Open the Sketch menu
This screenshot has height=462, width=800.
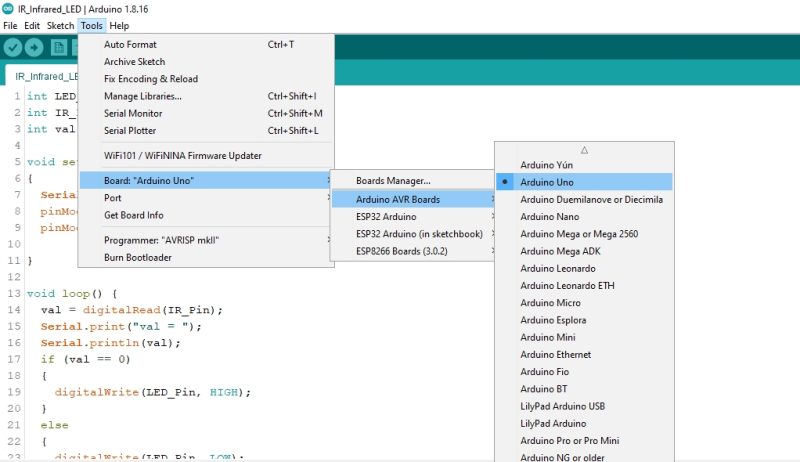click(x=60, y=25)
